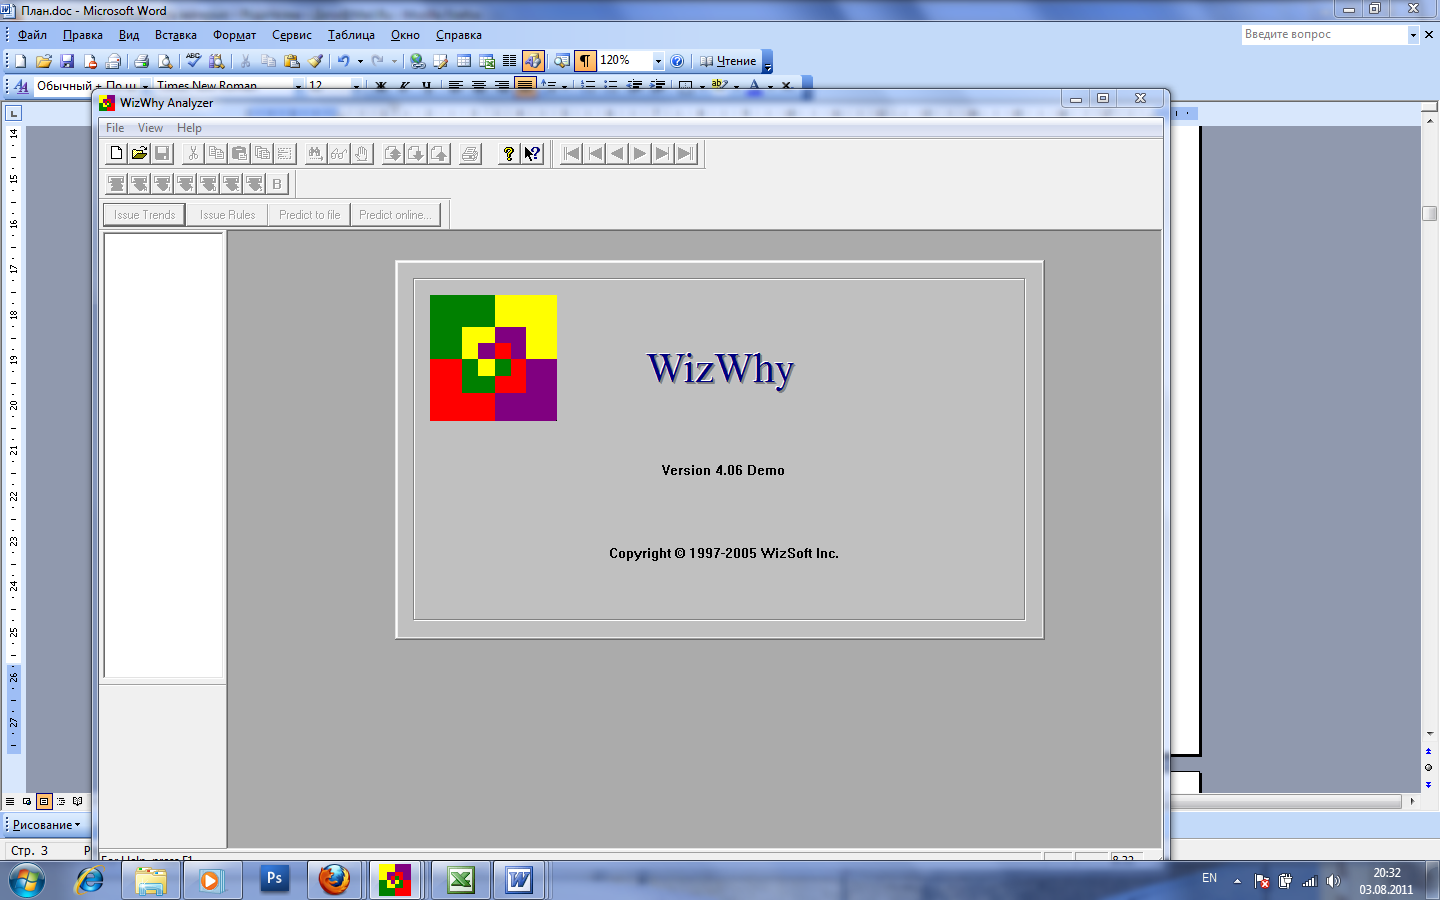Click Word Help blue question icon
The height and width of the screenshot is (900, 1440).
coord(677,61)
